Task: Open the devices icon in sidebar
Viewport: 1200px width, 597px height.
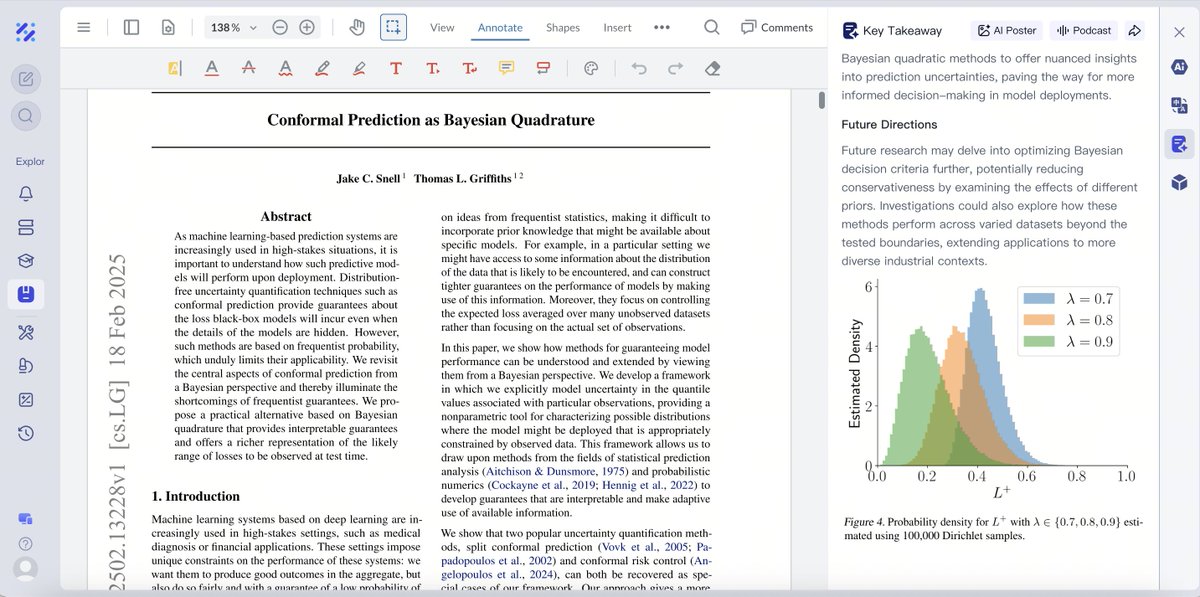Action: pyautogui.click(x=26, y=519)
